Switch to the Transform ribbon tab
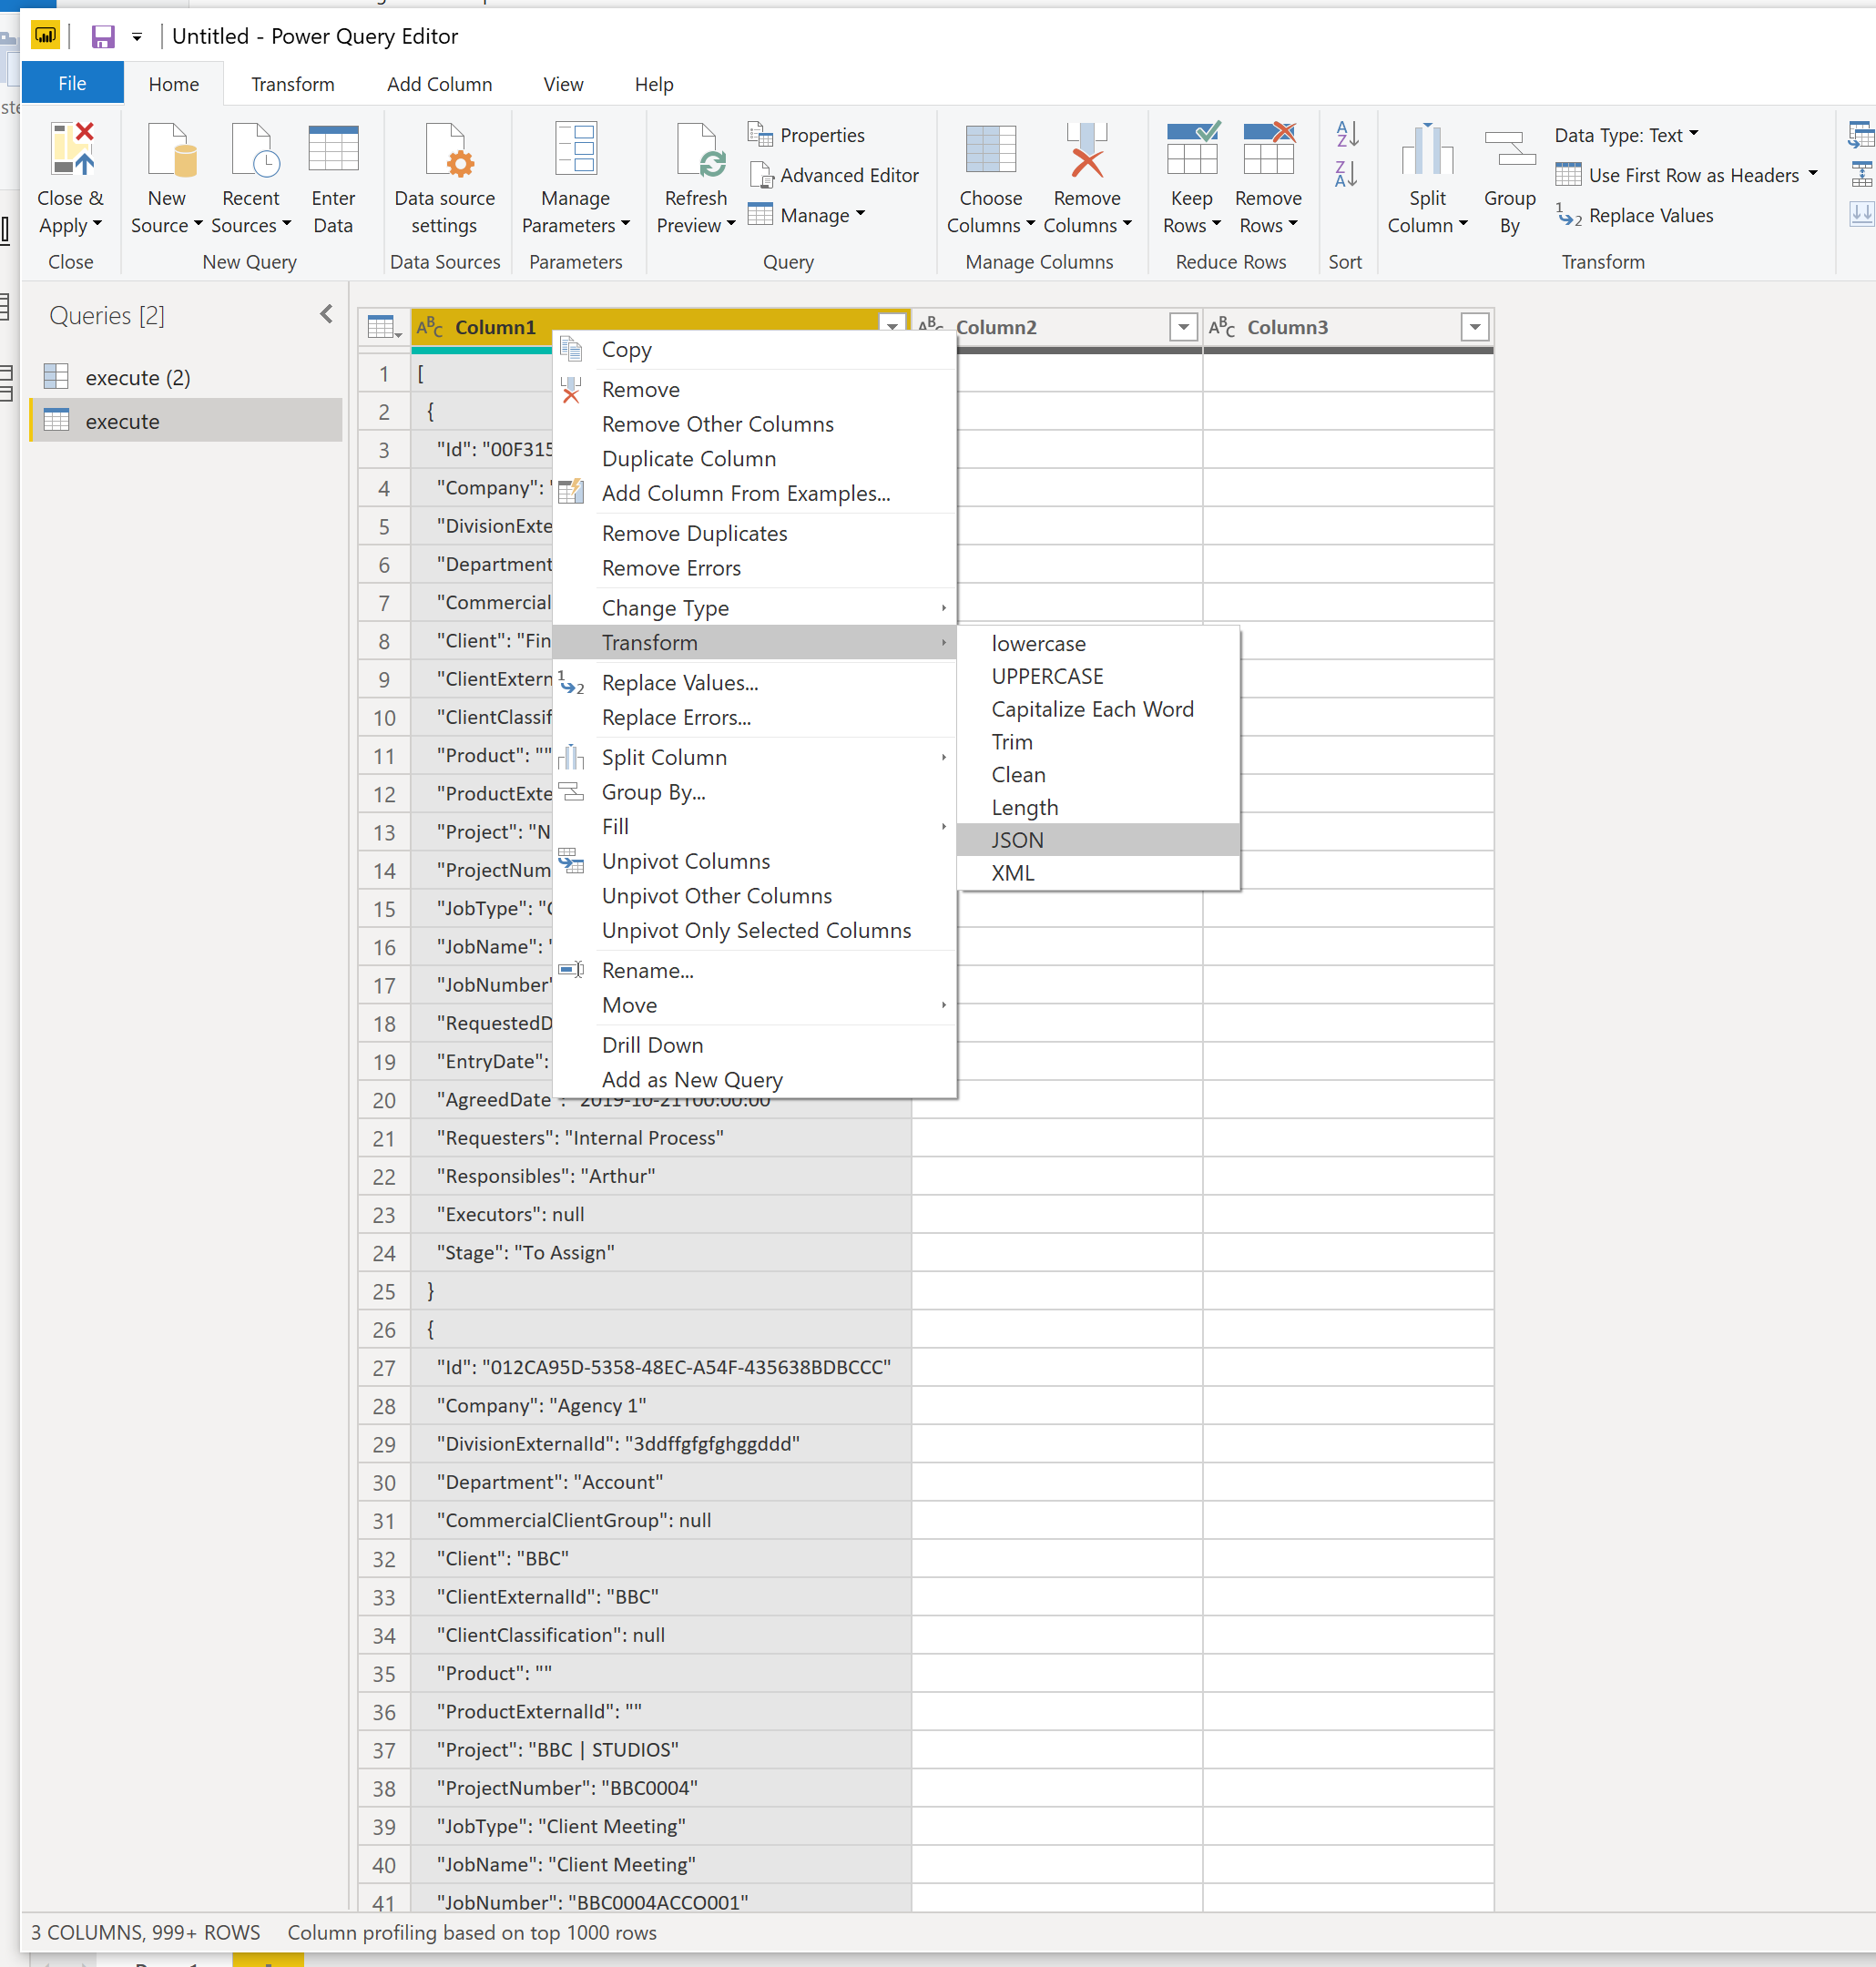 [292, 84]
